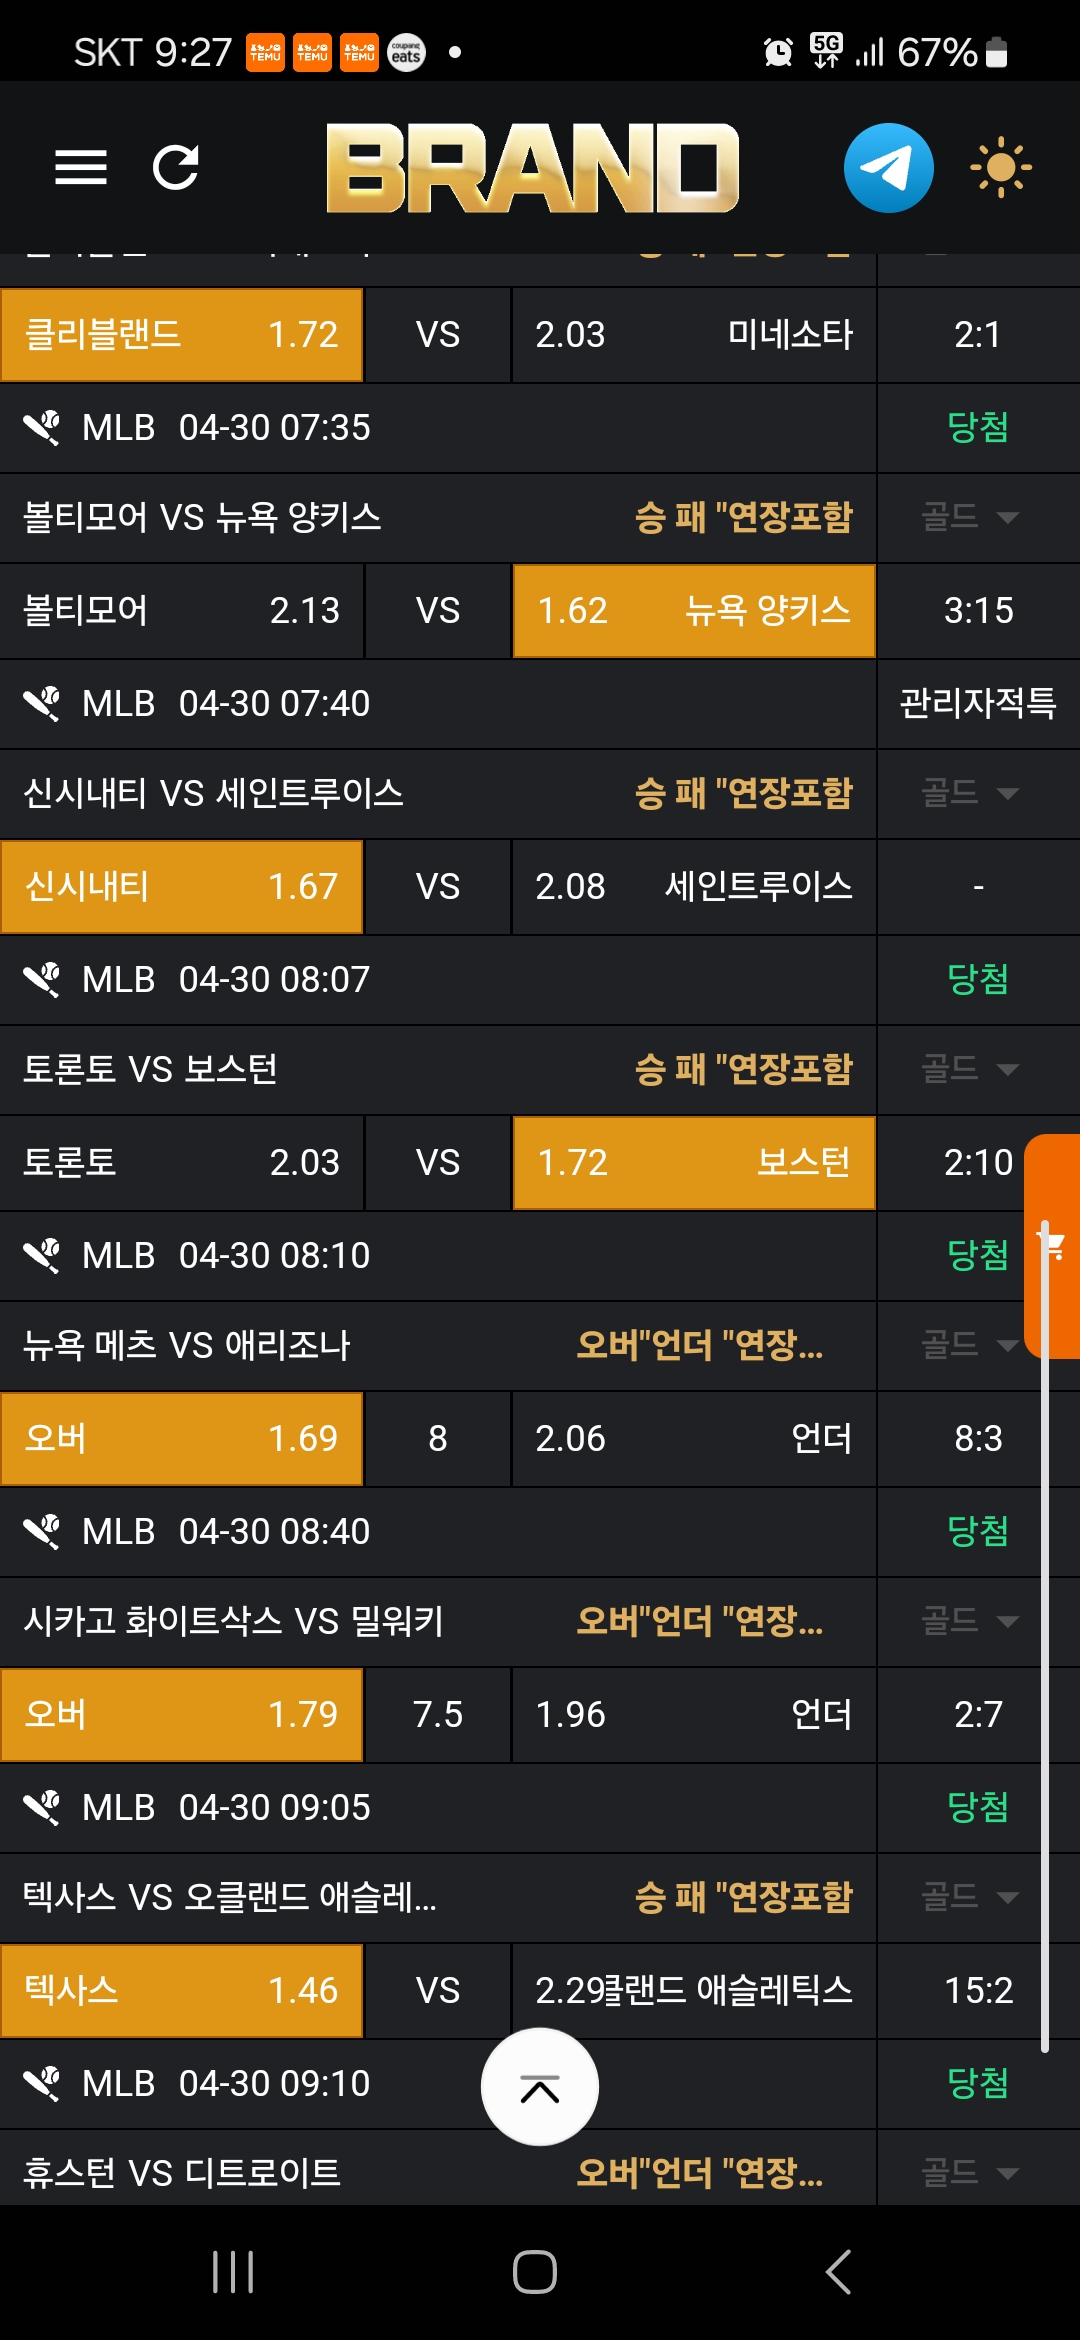The width and height of the screenshot is (1080, 2340).
Task: Expand the 골드 dropdown for 신시내티 VS 세인트루이스
Action: pyautogui.click(x=968, y=793)
